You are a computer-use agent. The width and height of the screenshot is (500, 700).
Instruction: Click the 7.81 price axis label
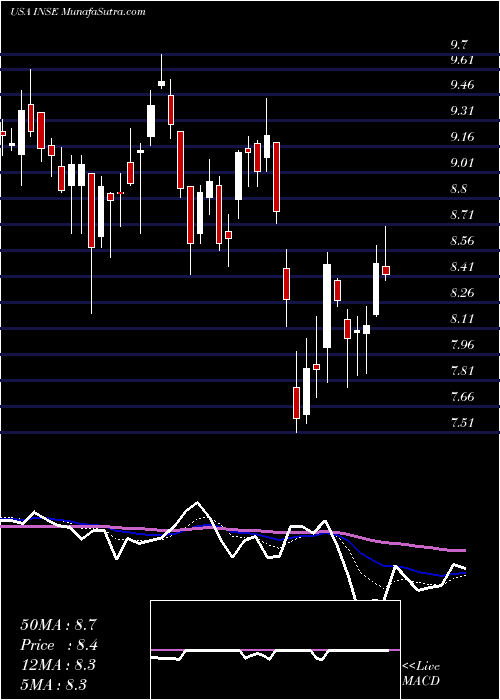click(x=462, y=371)
